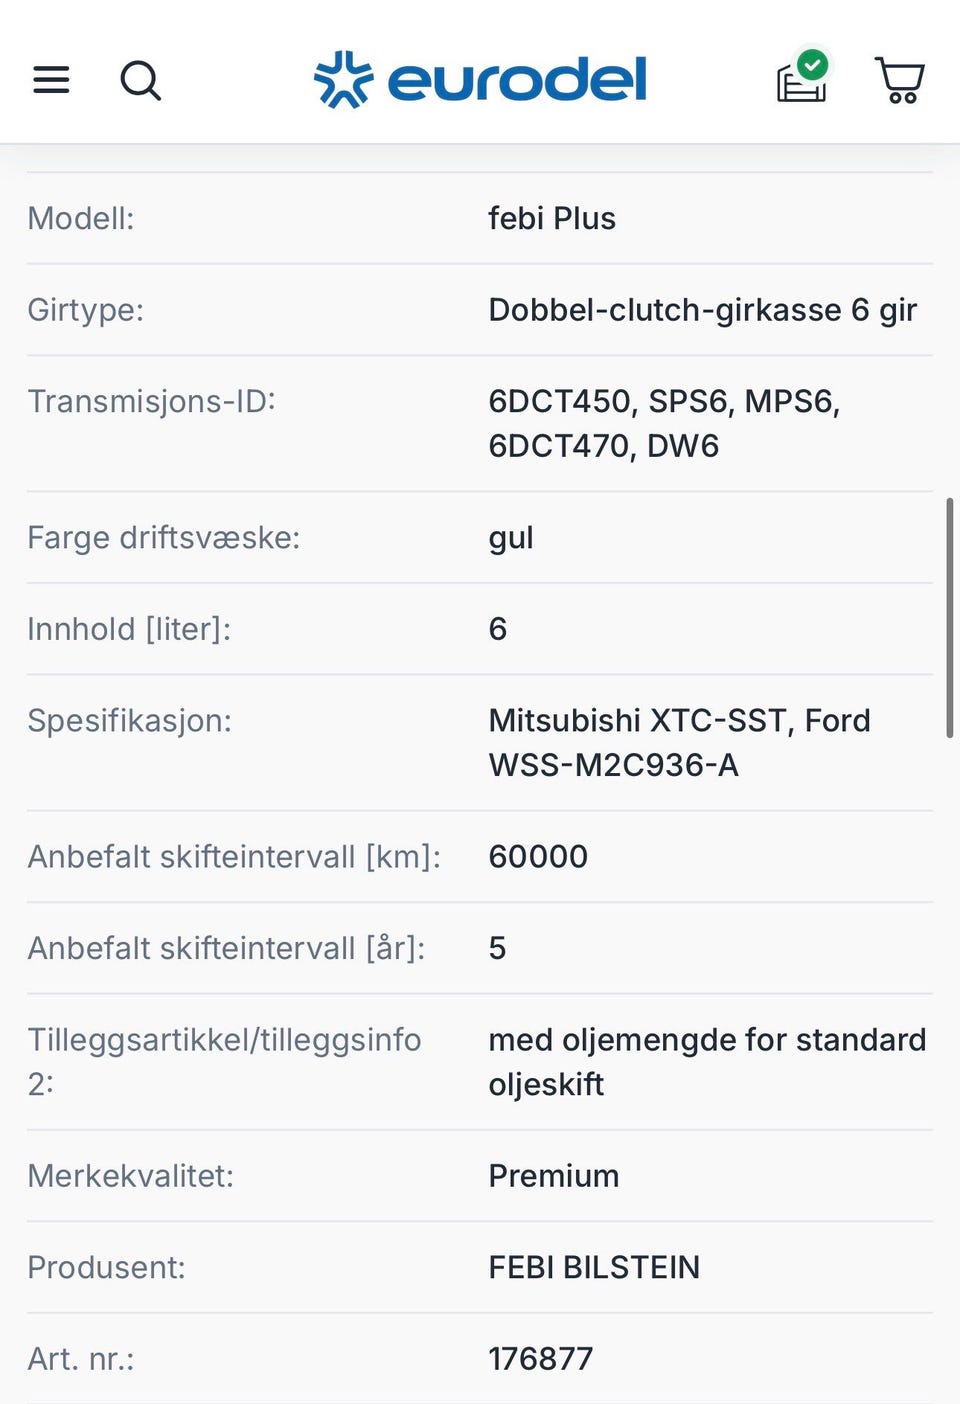Click the Farge driftsvæske gul value
Screen dimensions: 960x1404
(511, 538)
